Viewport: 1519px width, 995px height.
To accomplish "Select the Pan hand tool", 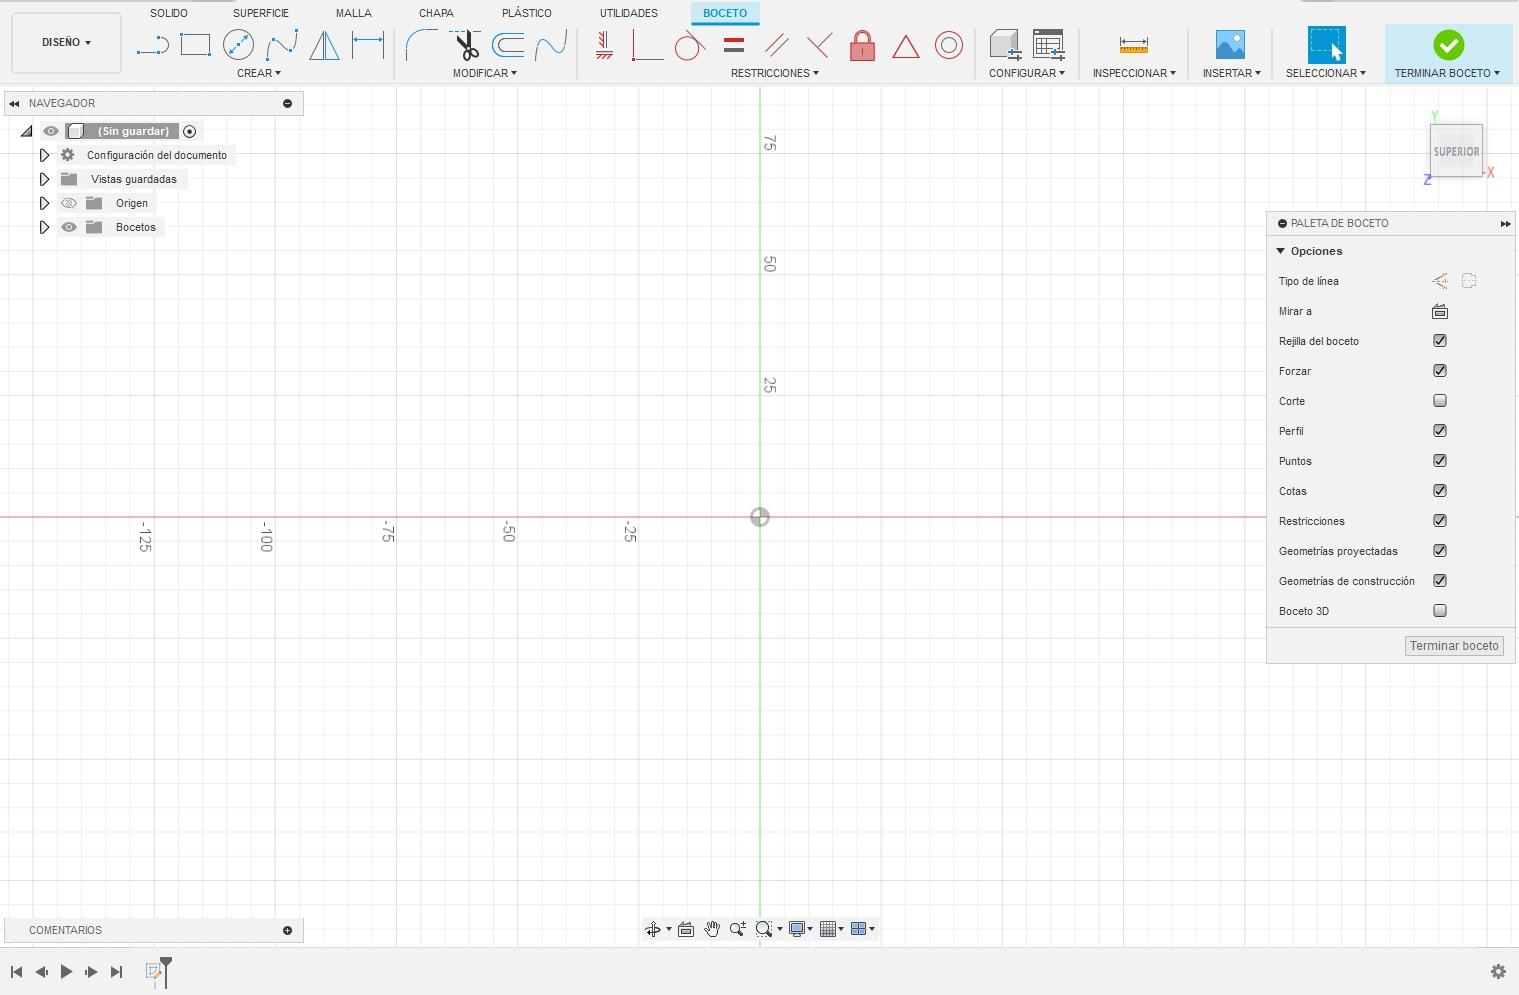I will (x=711, y=929).
